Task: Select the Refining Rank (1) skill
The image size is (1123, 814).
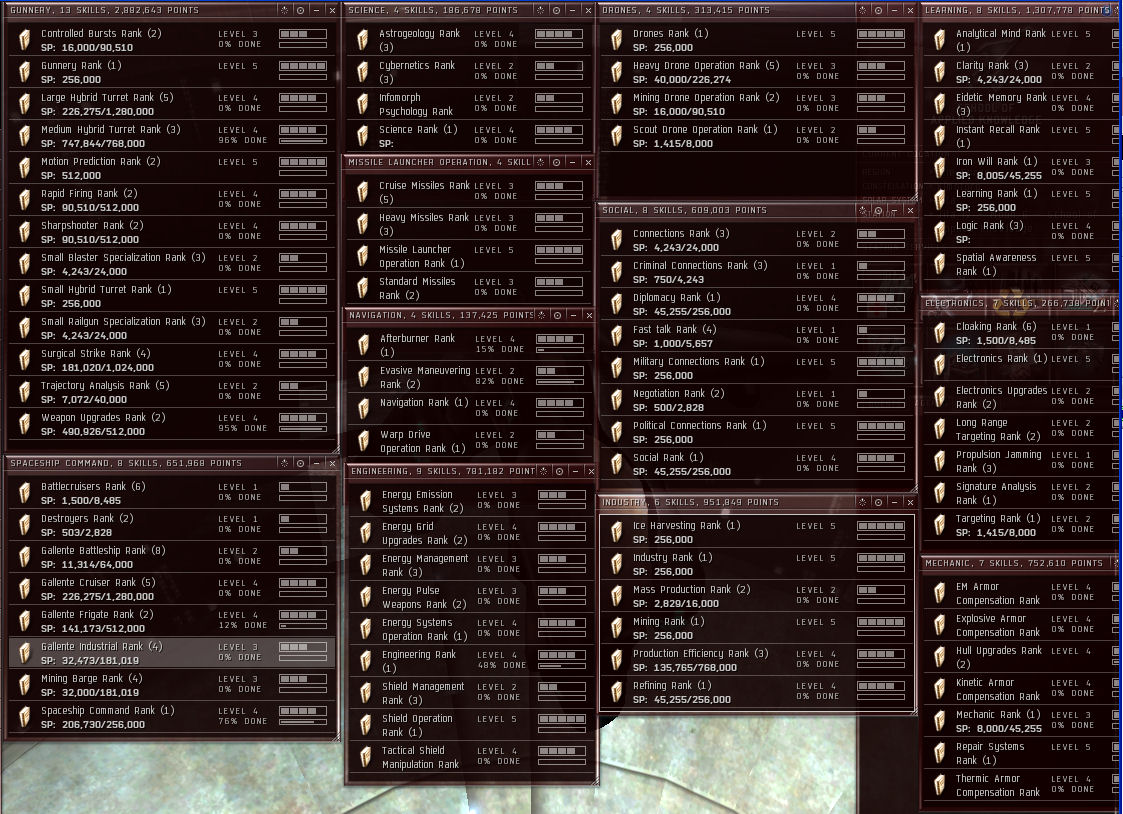Action: tap(756, 692)
